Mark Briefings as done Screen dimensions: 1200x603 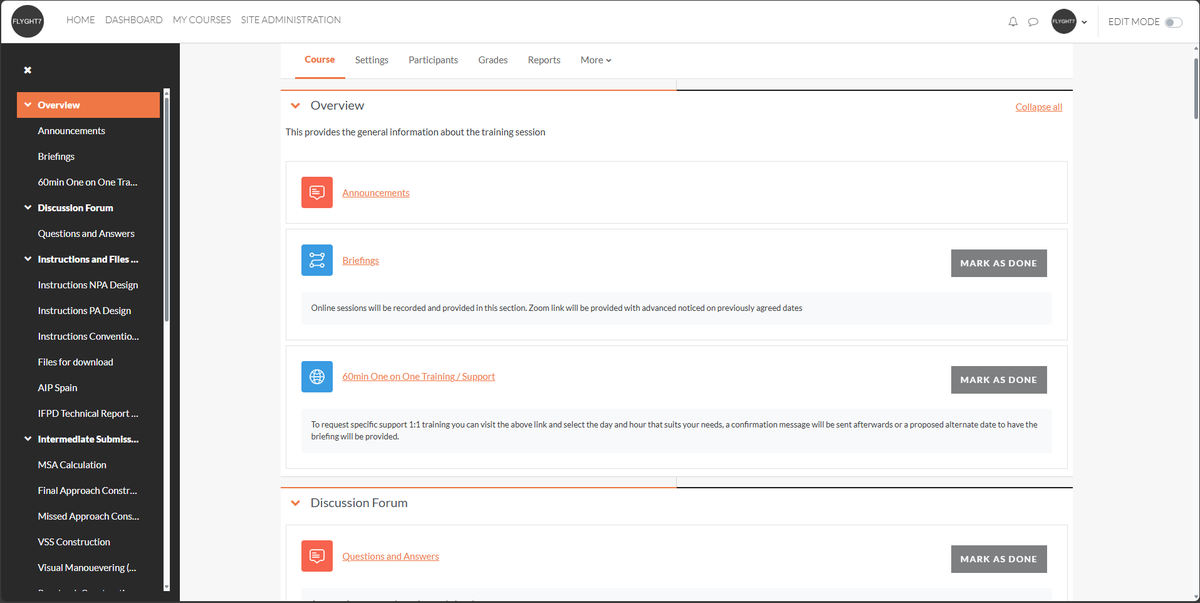click(x=999, y=263)
